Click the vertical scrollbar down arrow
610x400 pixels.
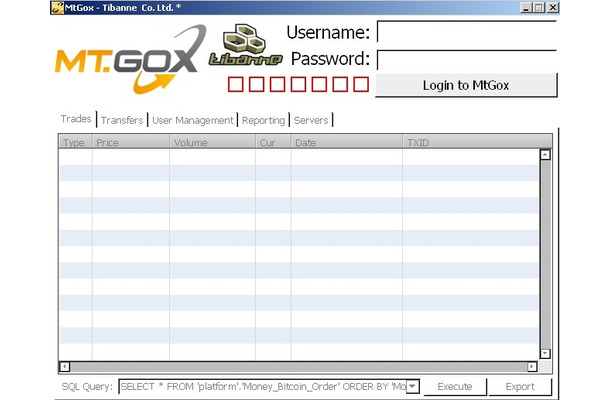tap(545, 353)
